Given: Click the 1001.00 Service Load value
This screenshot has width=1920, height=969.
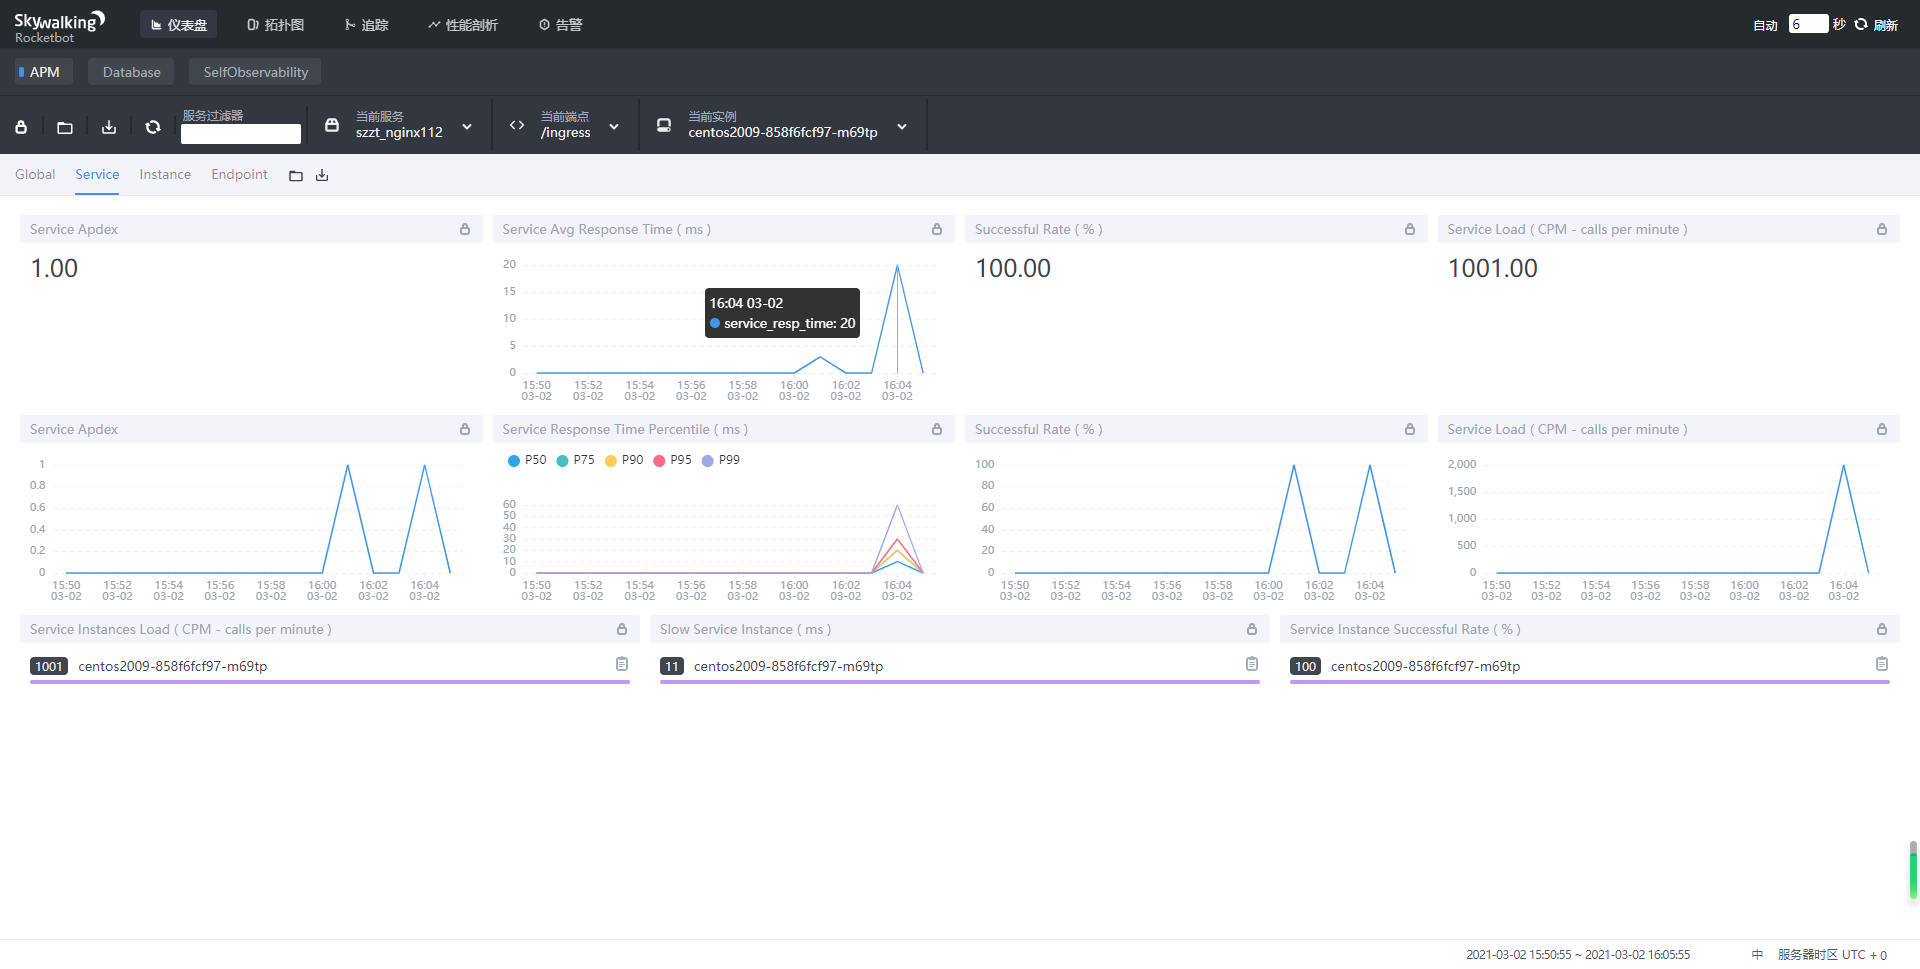Looking at the screenshot, I should (x=1492, y=268).
